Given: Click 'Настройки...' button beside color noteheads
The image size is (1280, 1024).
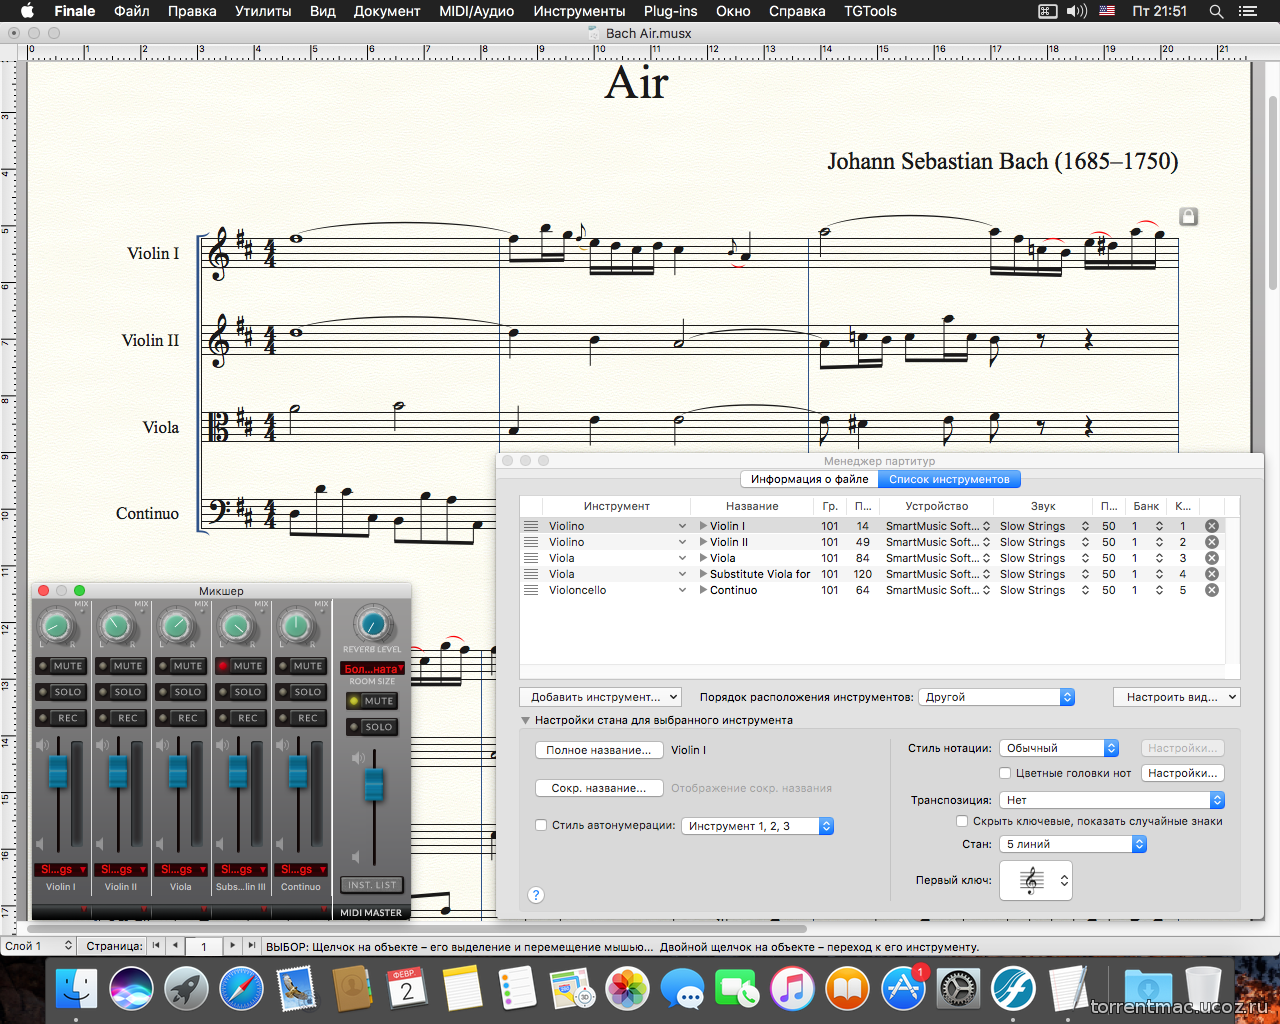Looking at the screenshot, I should point(1182,773).
